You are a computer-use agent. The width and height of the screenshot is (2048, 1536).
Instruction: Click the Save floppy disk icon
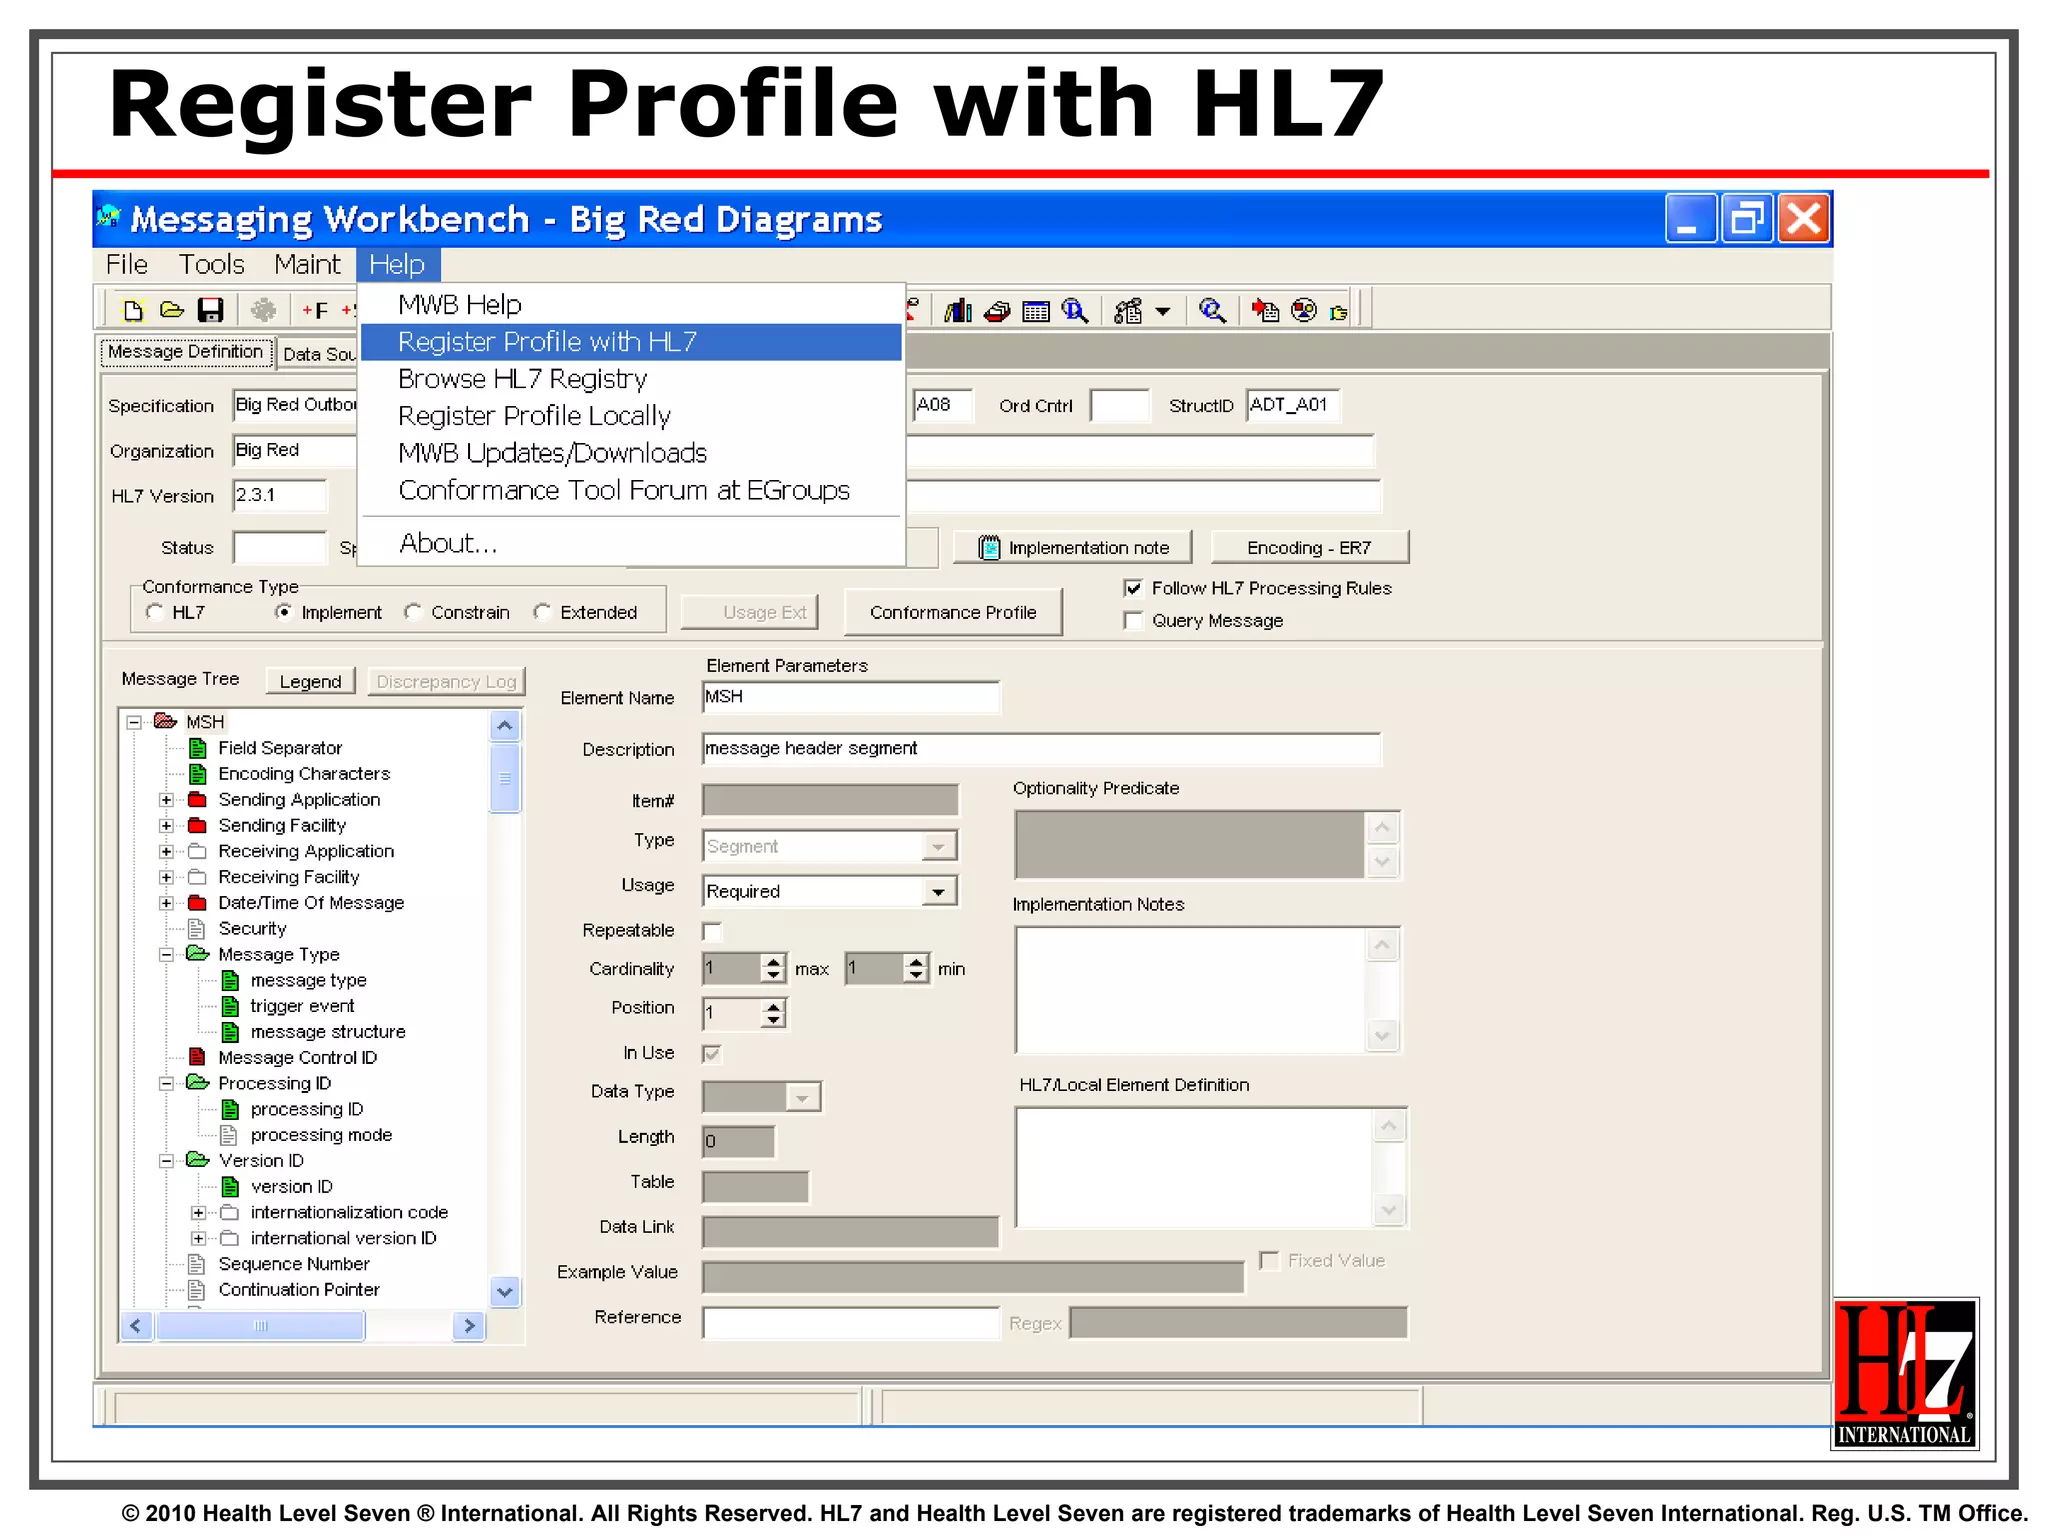pos(210,310)
